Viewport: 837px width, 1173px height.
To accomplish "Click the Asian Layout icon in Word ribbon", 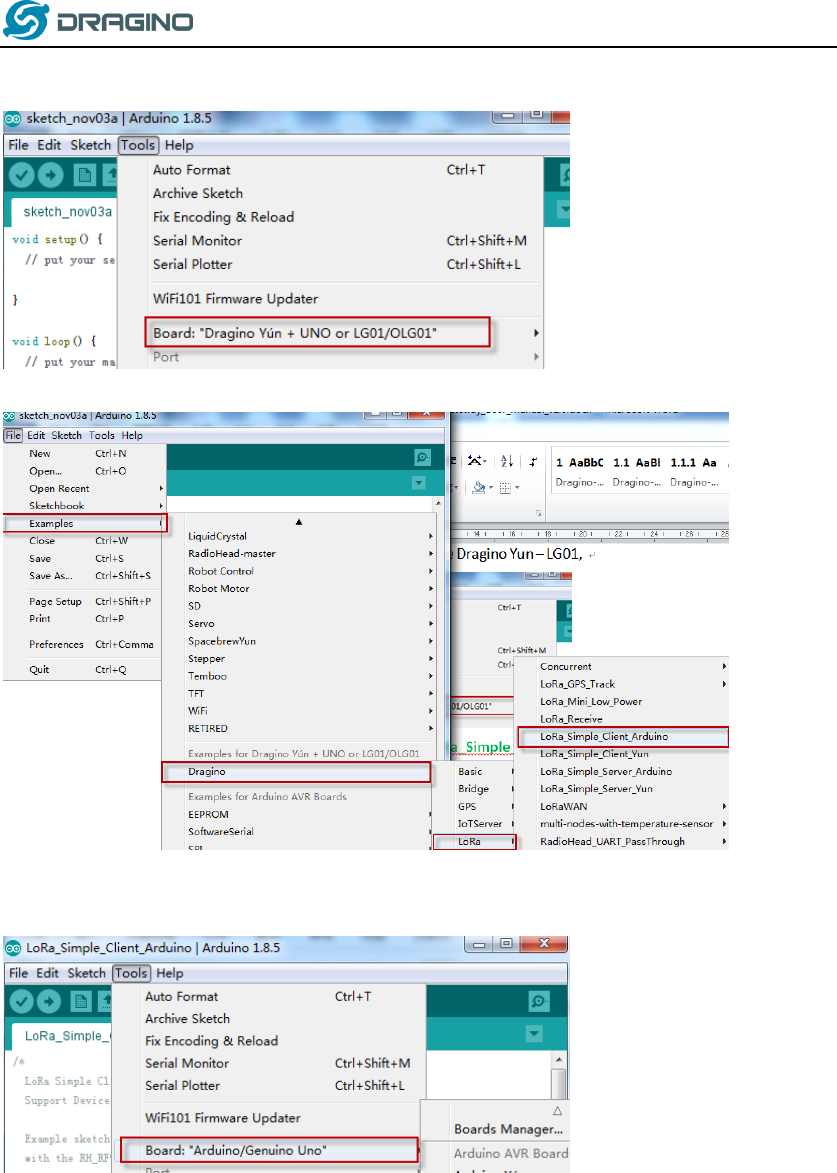I will pos(474,461).
